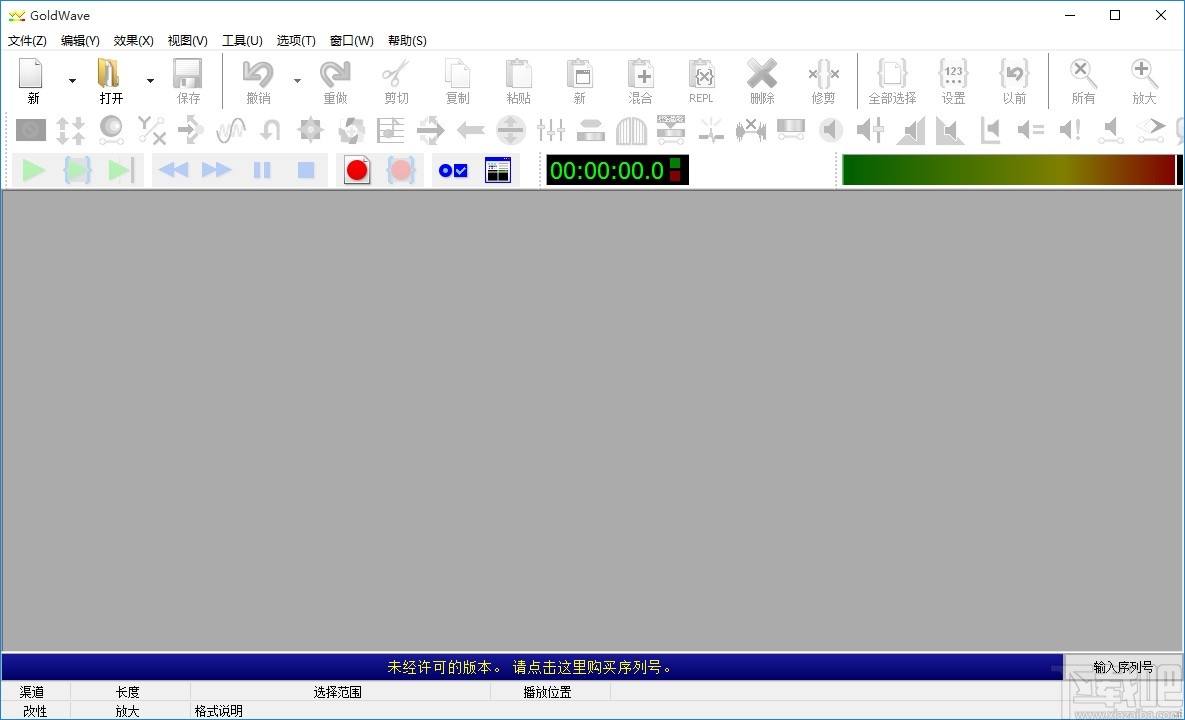The height and width of the screenshot is (720, 1185).
Task: Click the 混合 mix icon
Action: pyautogui.click(x=640, y=81)
